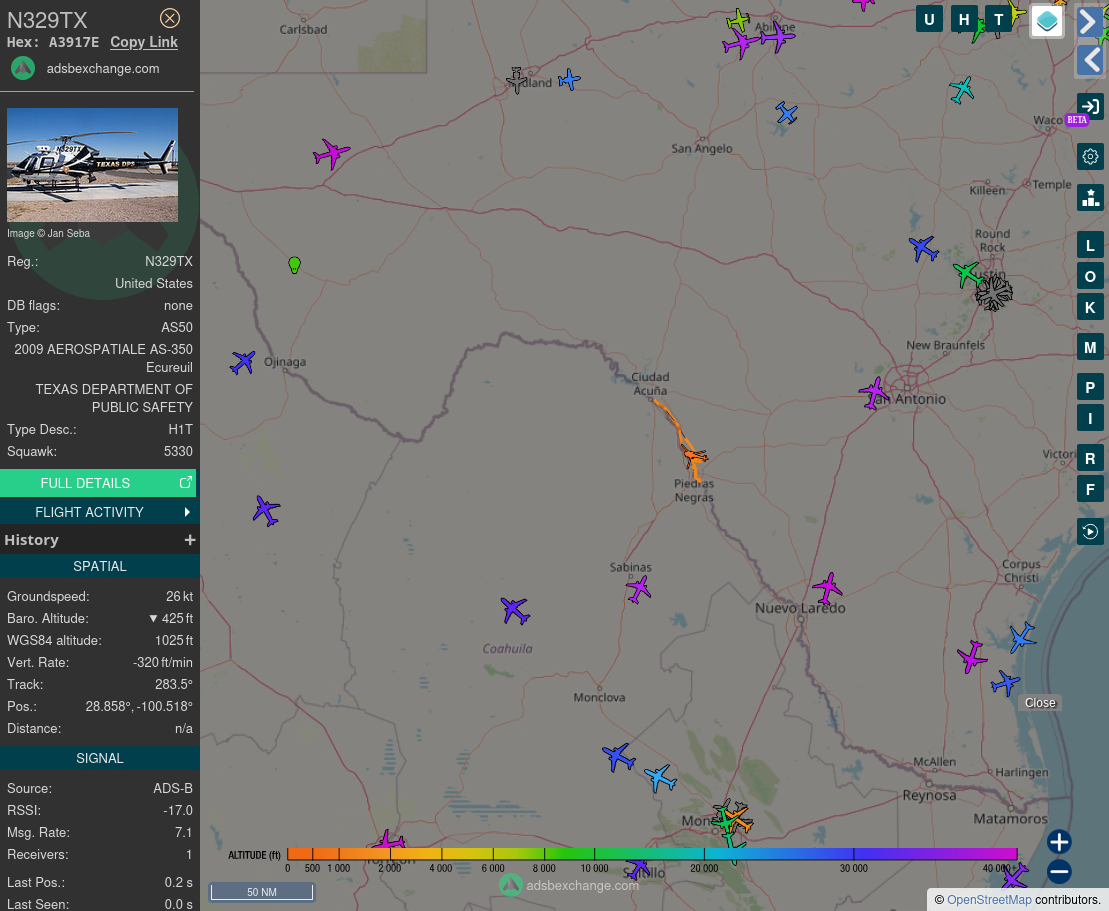
Task: Select the blue airplane beside Ojinaga
Action: (x=243, y=362)
